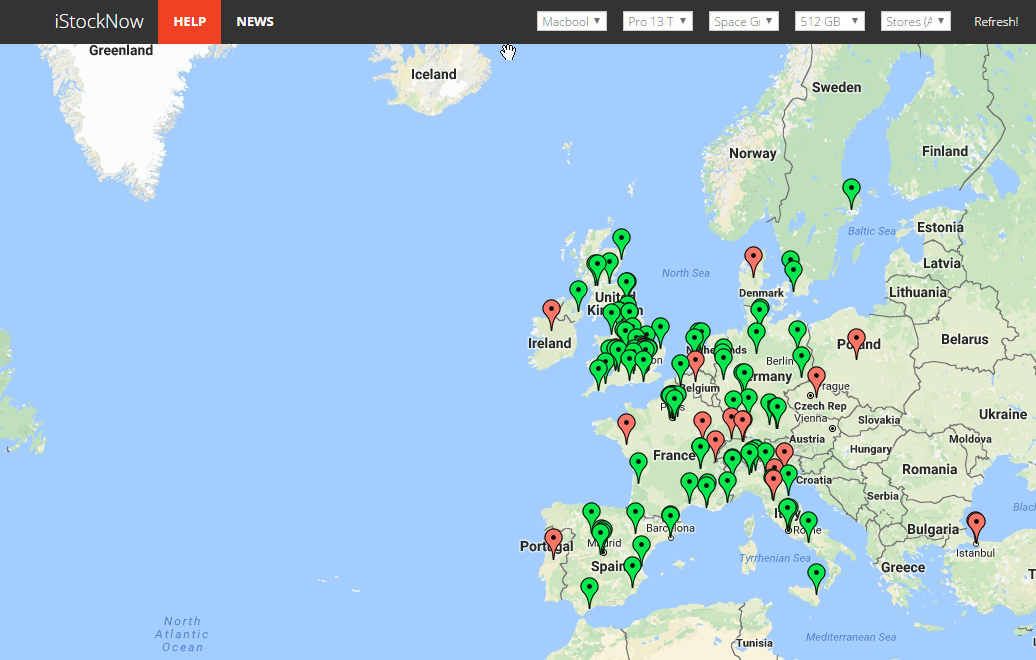The width and height of the screenshot is (1036, 660).
Task: Click the Romania map label
Action: [x=930, y=469]
